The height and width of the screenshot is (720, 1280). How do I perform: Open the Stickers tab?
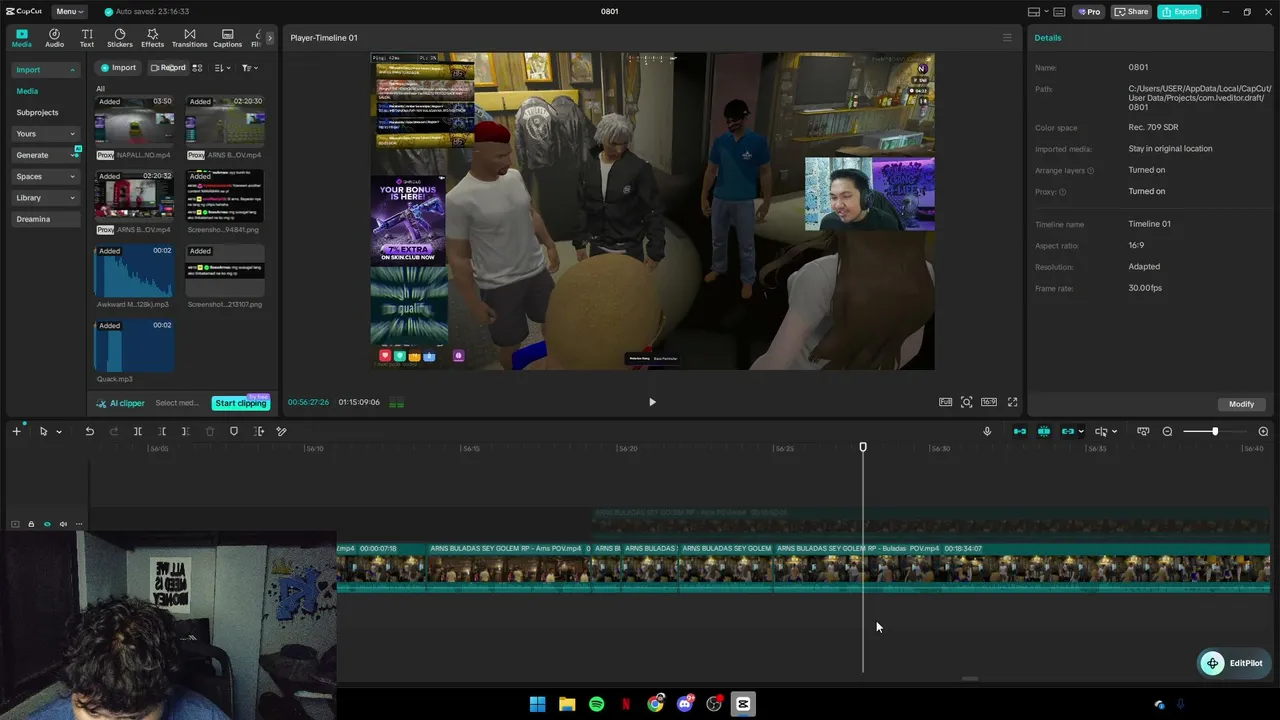tap(120, 38)
